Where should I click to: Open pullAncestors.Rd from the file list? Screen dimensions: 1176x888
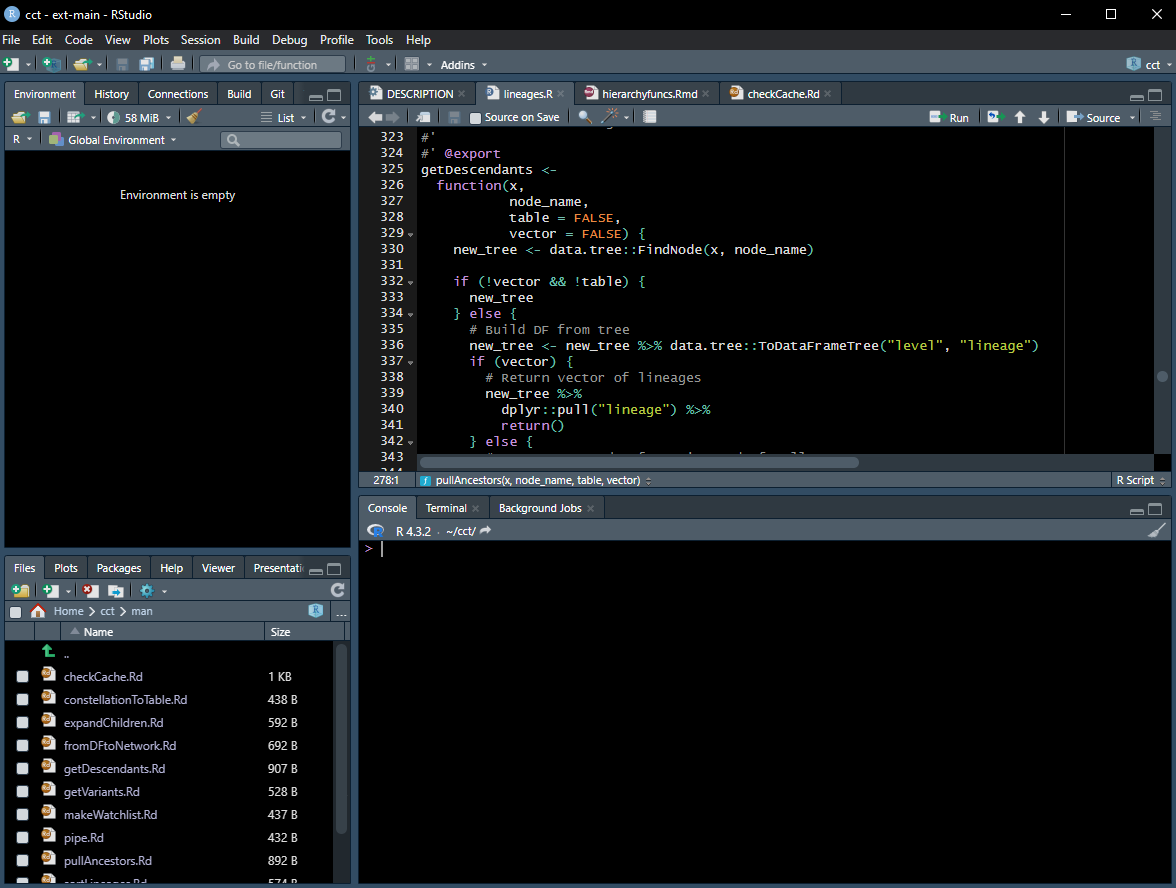[x=108, y=860]
